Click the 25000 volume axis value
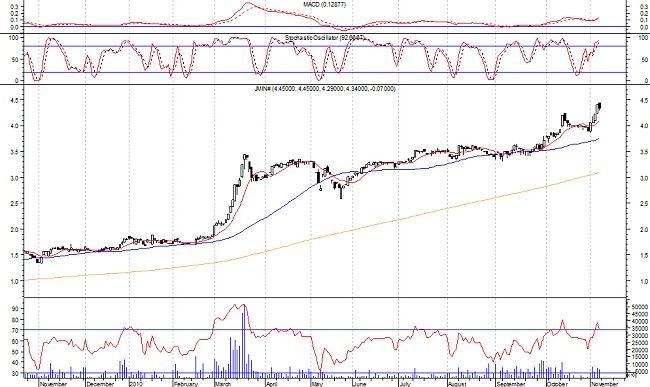 (x=639, y=343)
